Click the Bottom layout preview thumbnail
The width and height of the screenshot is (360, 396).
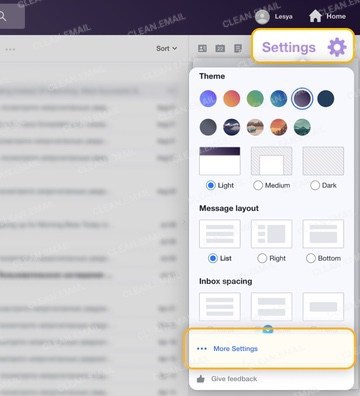pyautogui.click(x=323, y=234)
